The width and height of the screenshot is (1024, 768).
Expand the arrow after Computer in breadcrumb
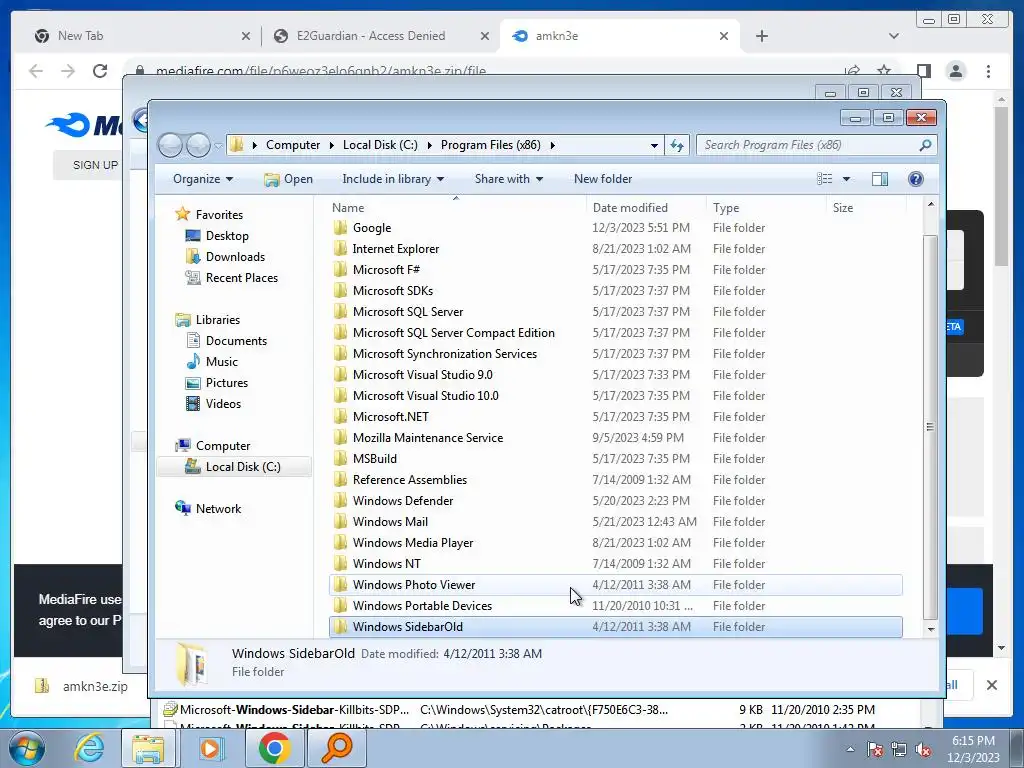(x=332, y=145)
